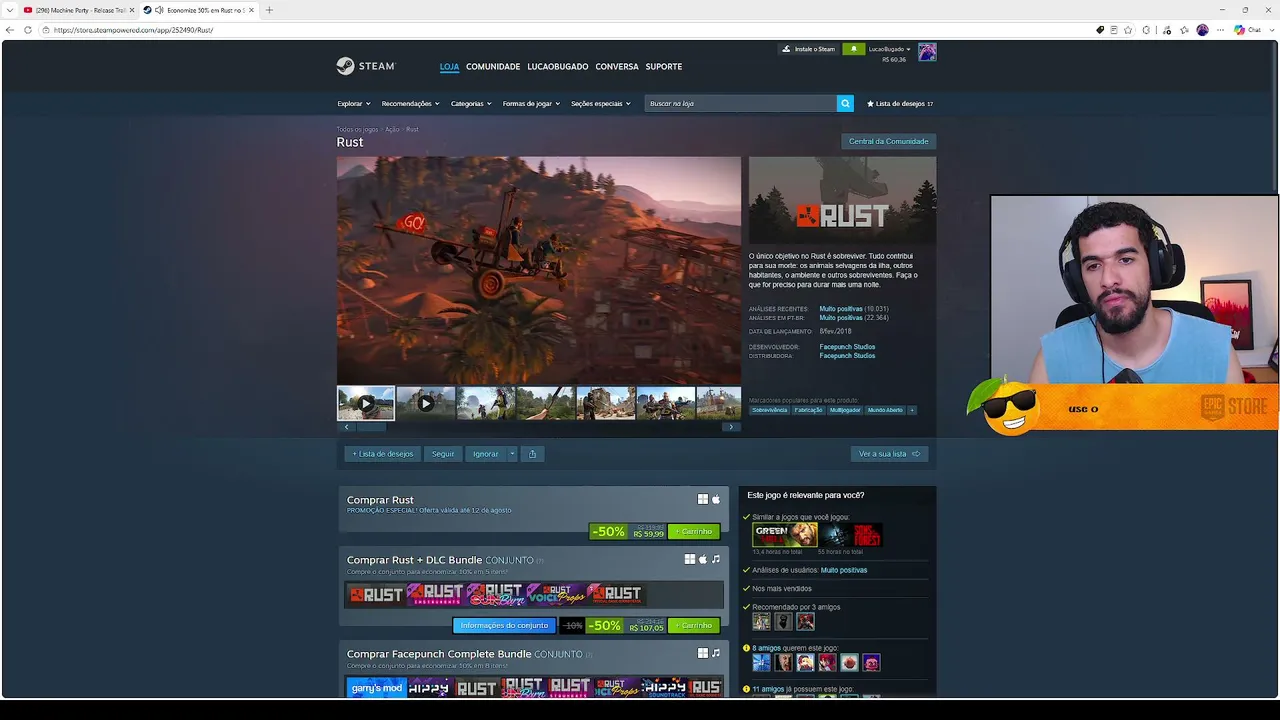Click Ver a sua lista button
The width and height of the screenshot is (1280, 720).
889,454
